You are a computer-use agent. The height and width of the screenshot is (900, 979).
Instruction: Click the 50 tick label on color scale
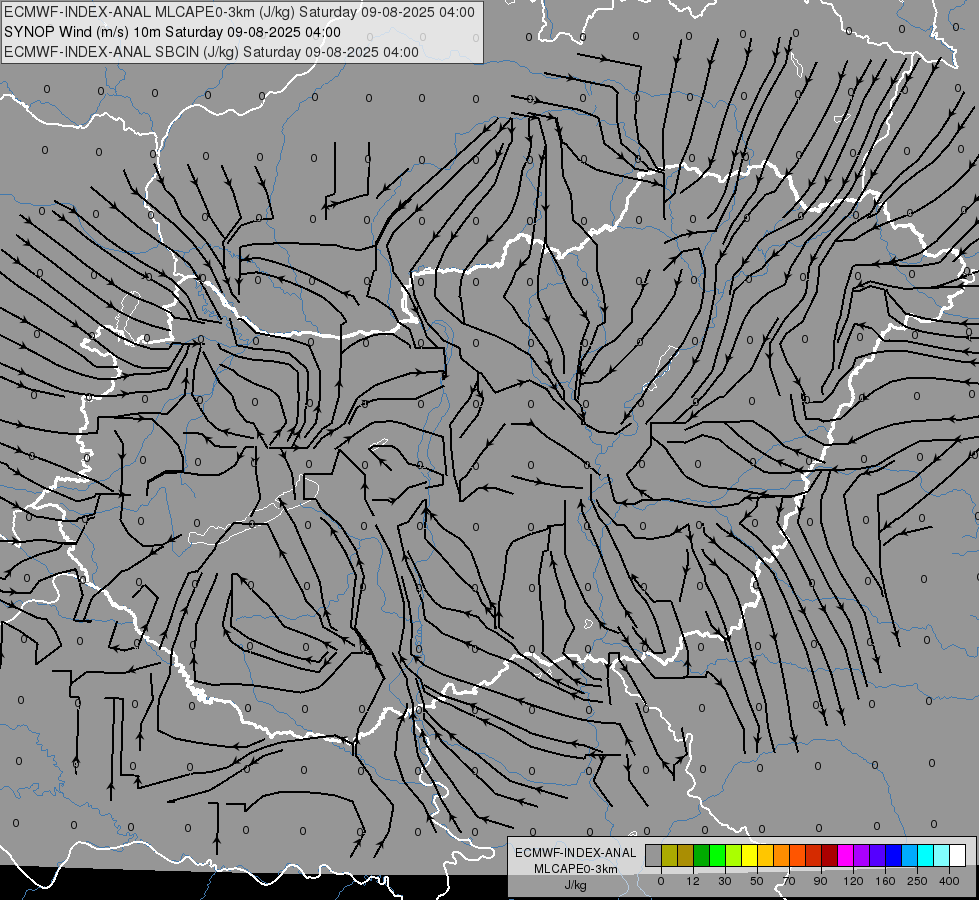point(757,881)
